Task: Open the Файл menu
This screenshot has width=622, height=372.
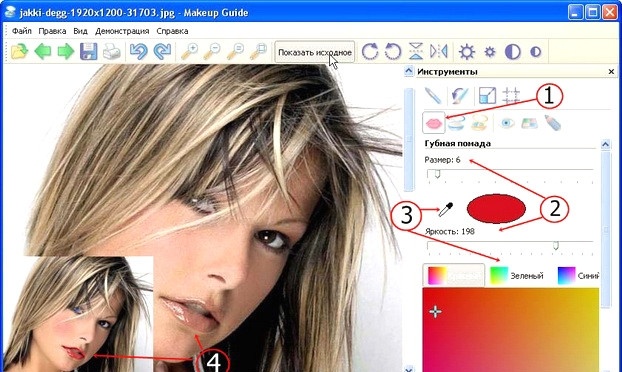Action: pos(21,31)
